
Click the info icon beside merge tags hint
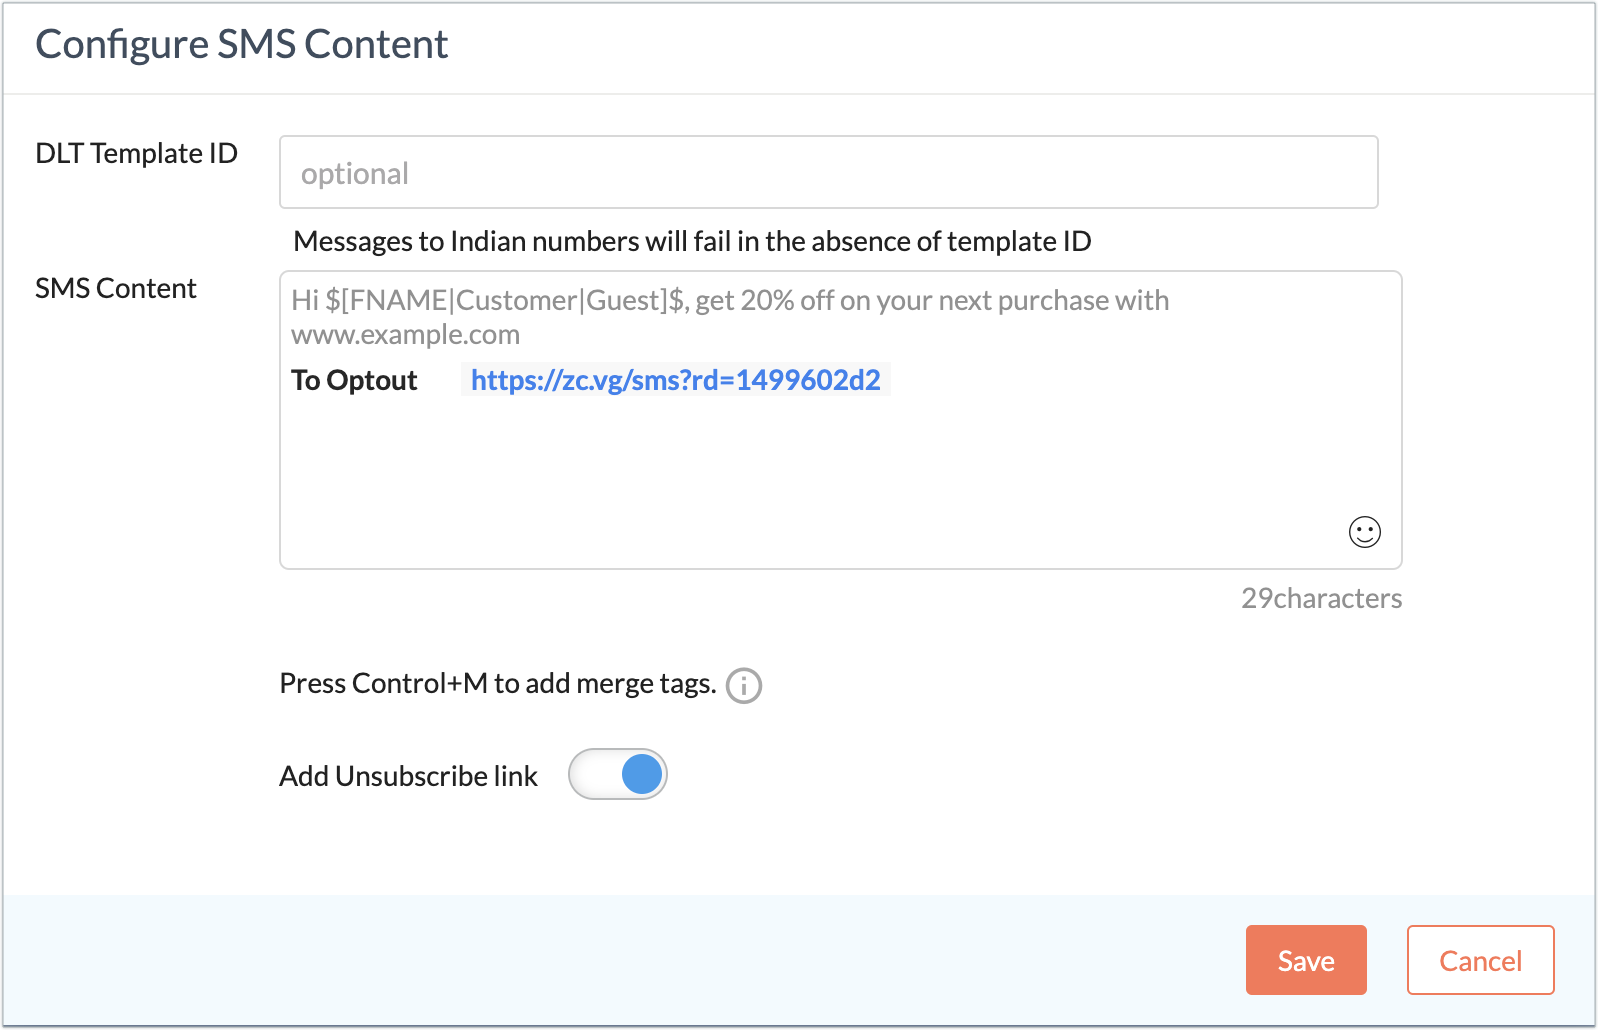point(743,686)
